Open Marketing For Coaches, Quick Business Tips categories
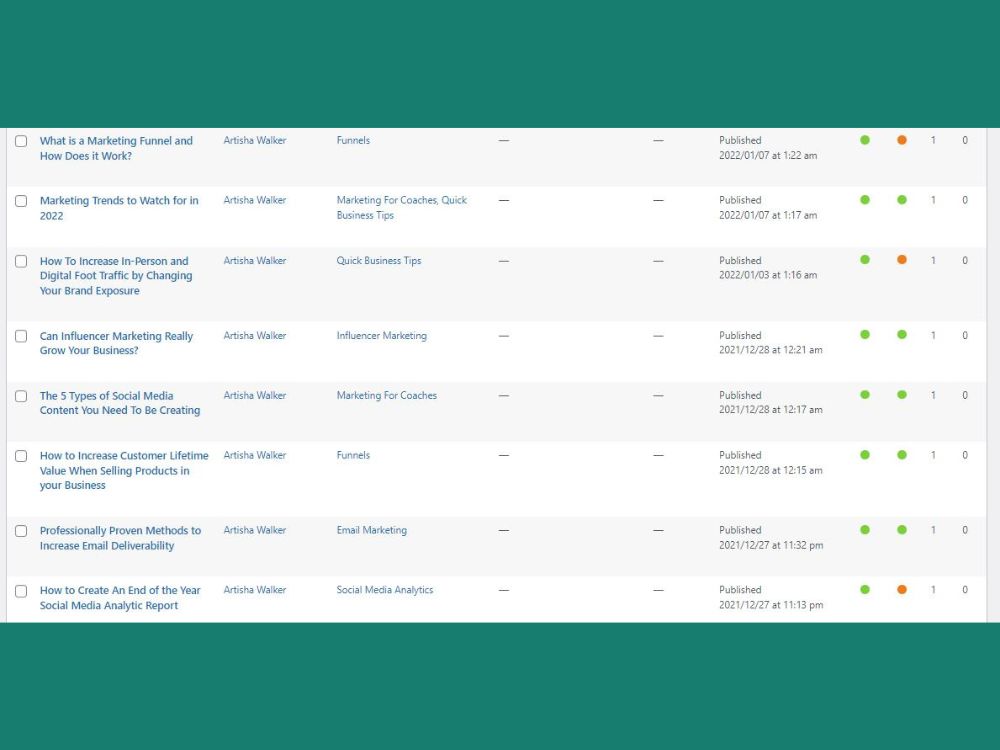Screen dimensions: 1000x750 click(x=402, y=207)
